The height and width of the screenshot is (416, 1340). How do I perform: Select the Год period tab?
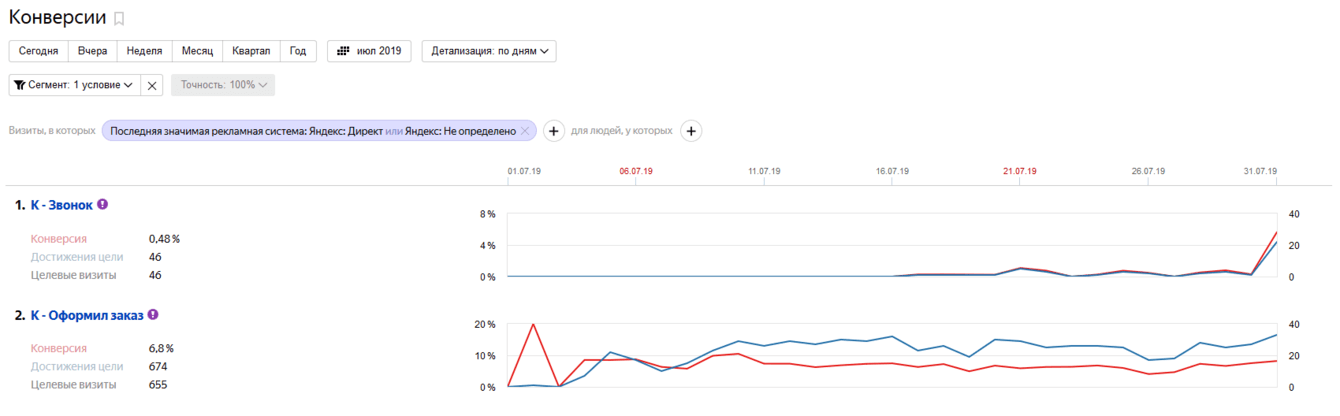[x=298, y=51]
